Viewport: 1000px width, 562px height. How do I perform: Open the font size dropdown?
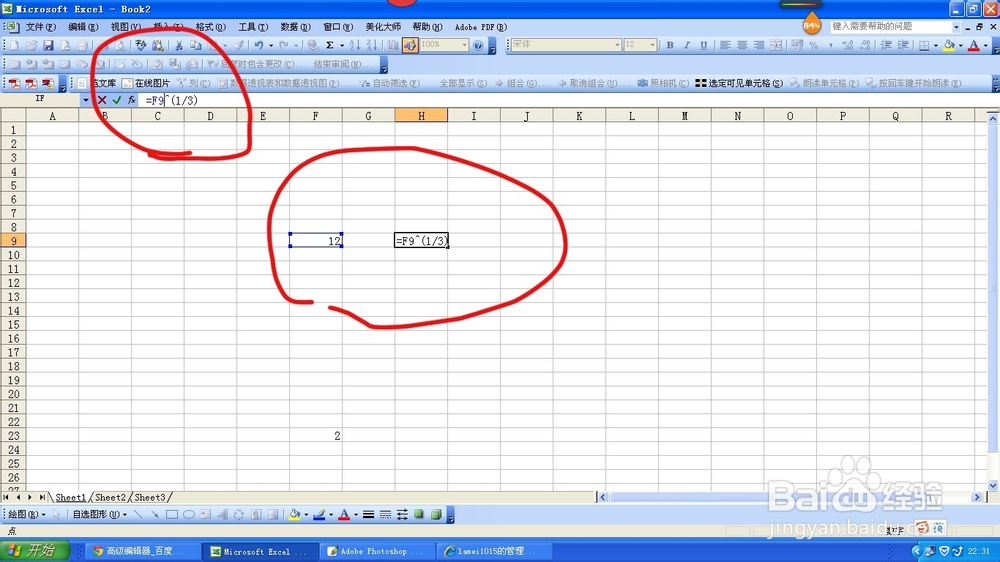pos(652,45)
